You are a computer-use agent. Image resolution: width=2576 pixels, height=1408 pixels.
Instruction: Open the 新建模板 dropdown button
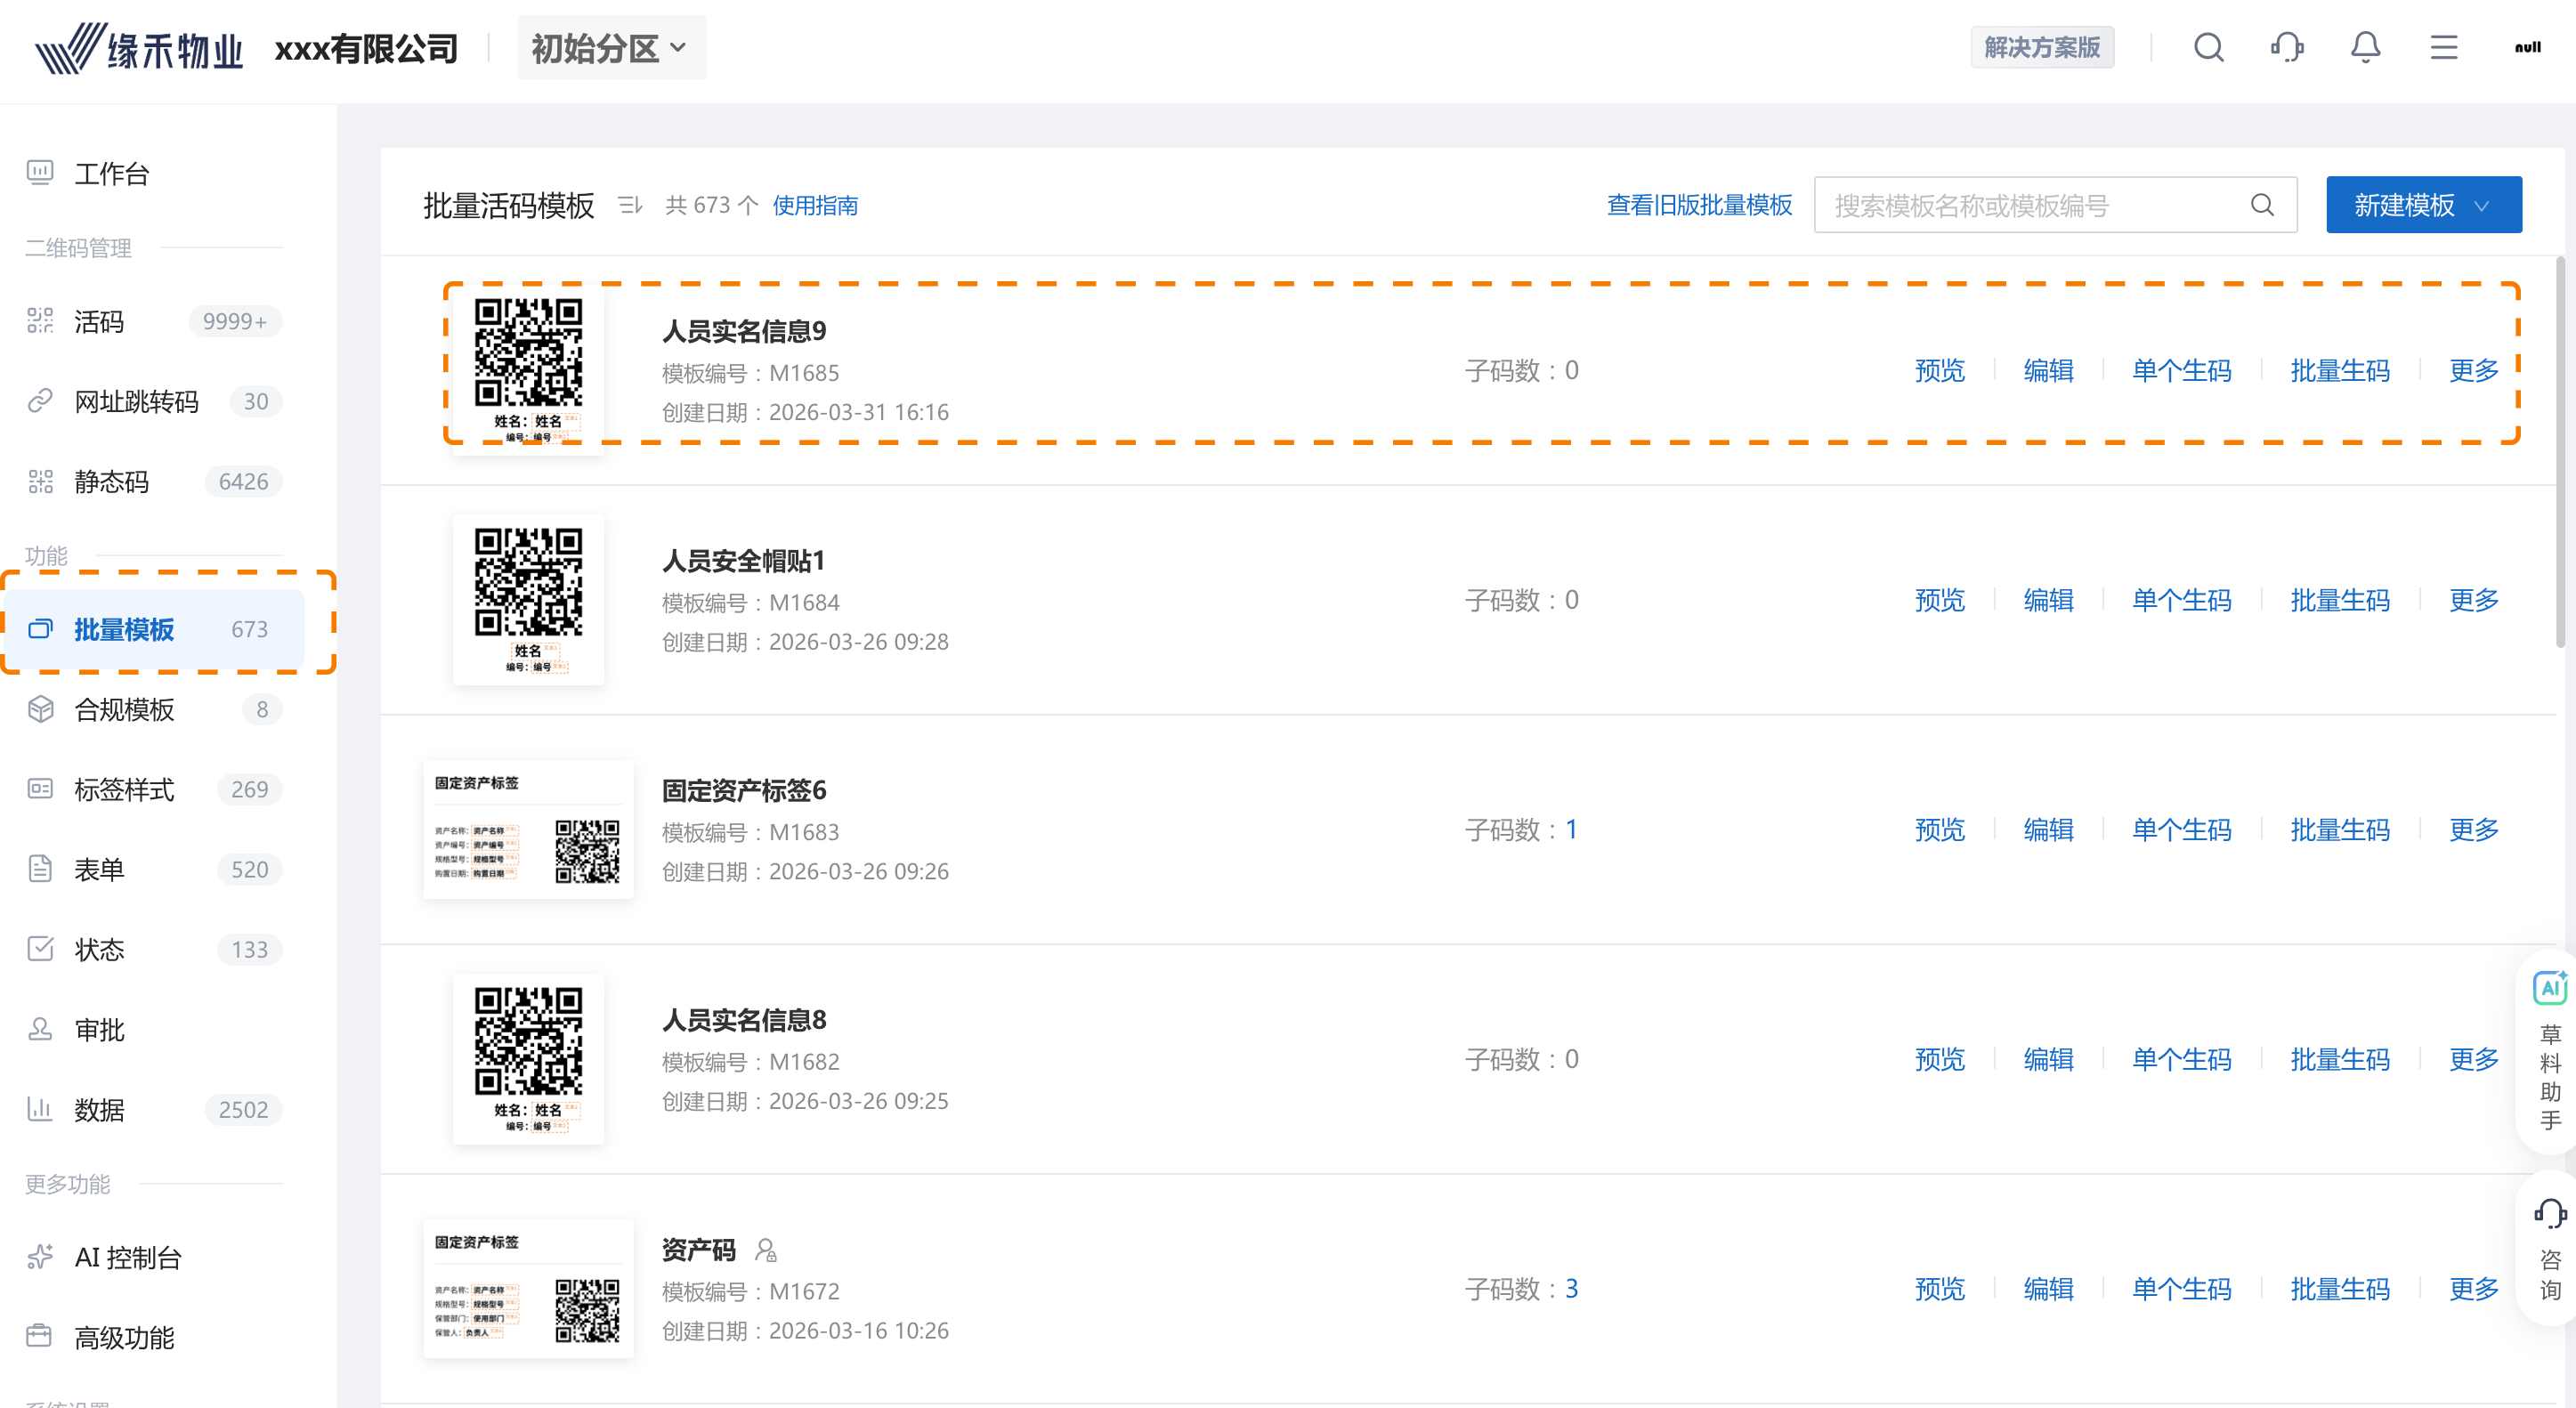(x=2423, y=205)
